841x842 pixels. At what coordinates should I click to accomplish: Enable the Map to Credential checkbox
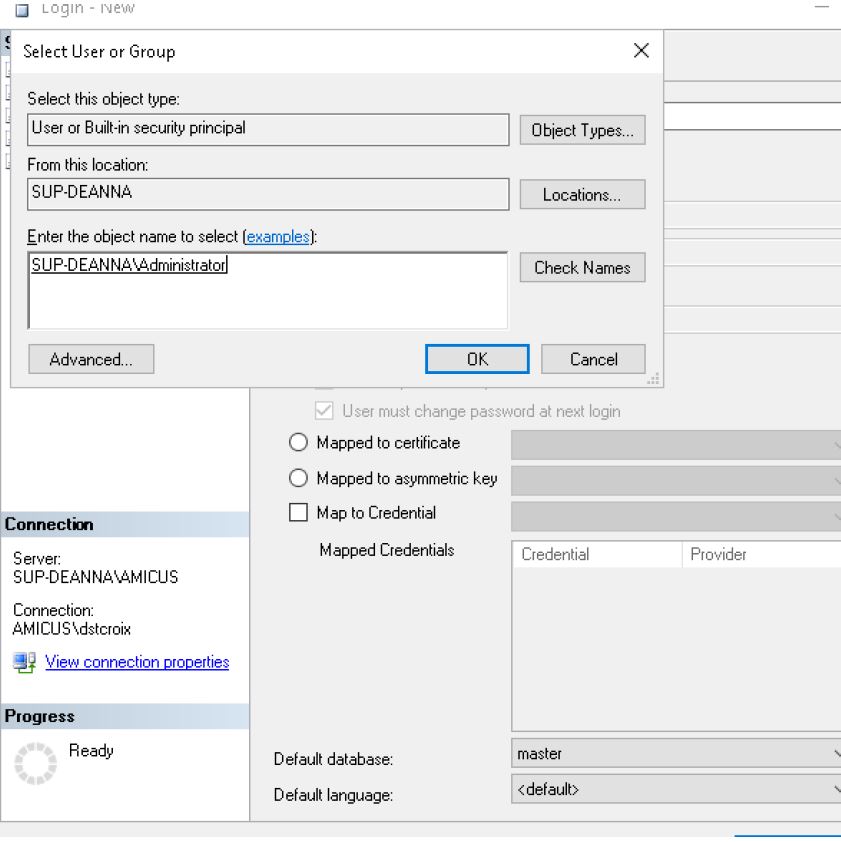299,513
